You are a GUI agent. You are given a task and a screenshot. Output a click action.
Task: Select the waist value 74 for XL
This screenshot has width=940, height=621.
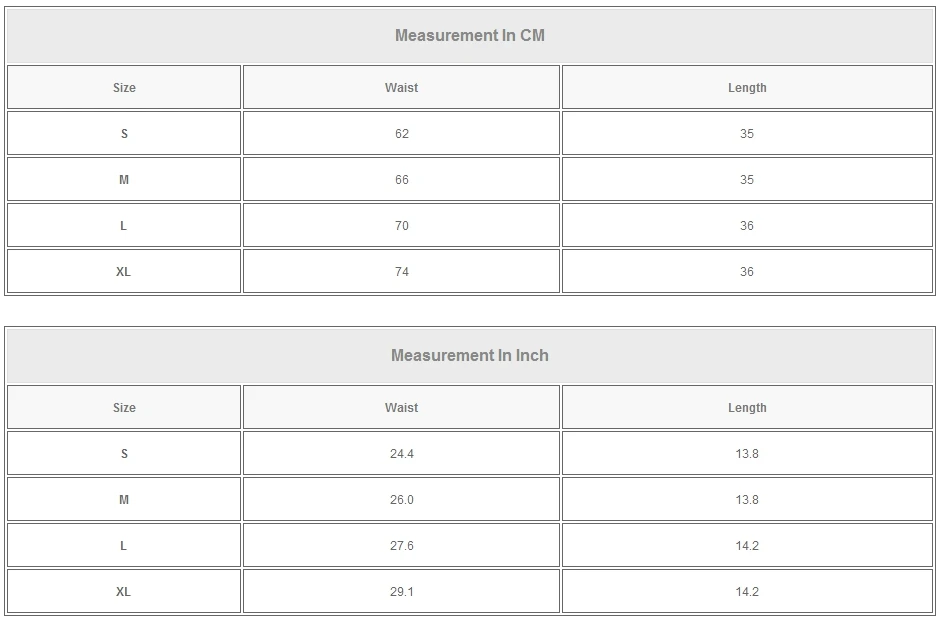tap(401, 272)
